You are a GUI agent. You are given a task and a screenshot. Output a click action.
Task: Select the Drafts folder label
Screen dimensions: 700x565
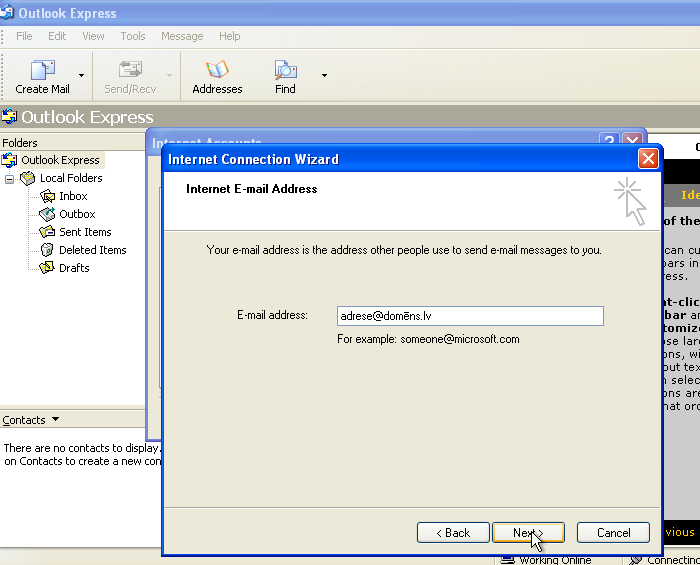pyautogui.click(x=74, y=268)
